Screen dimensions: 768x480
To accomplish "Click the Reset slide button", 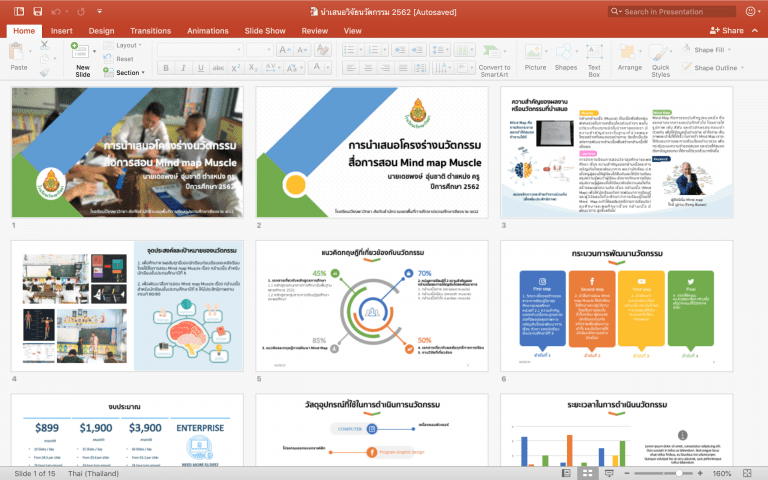I will tap(119, 59).
